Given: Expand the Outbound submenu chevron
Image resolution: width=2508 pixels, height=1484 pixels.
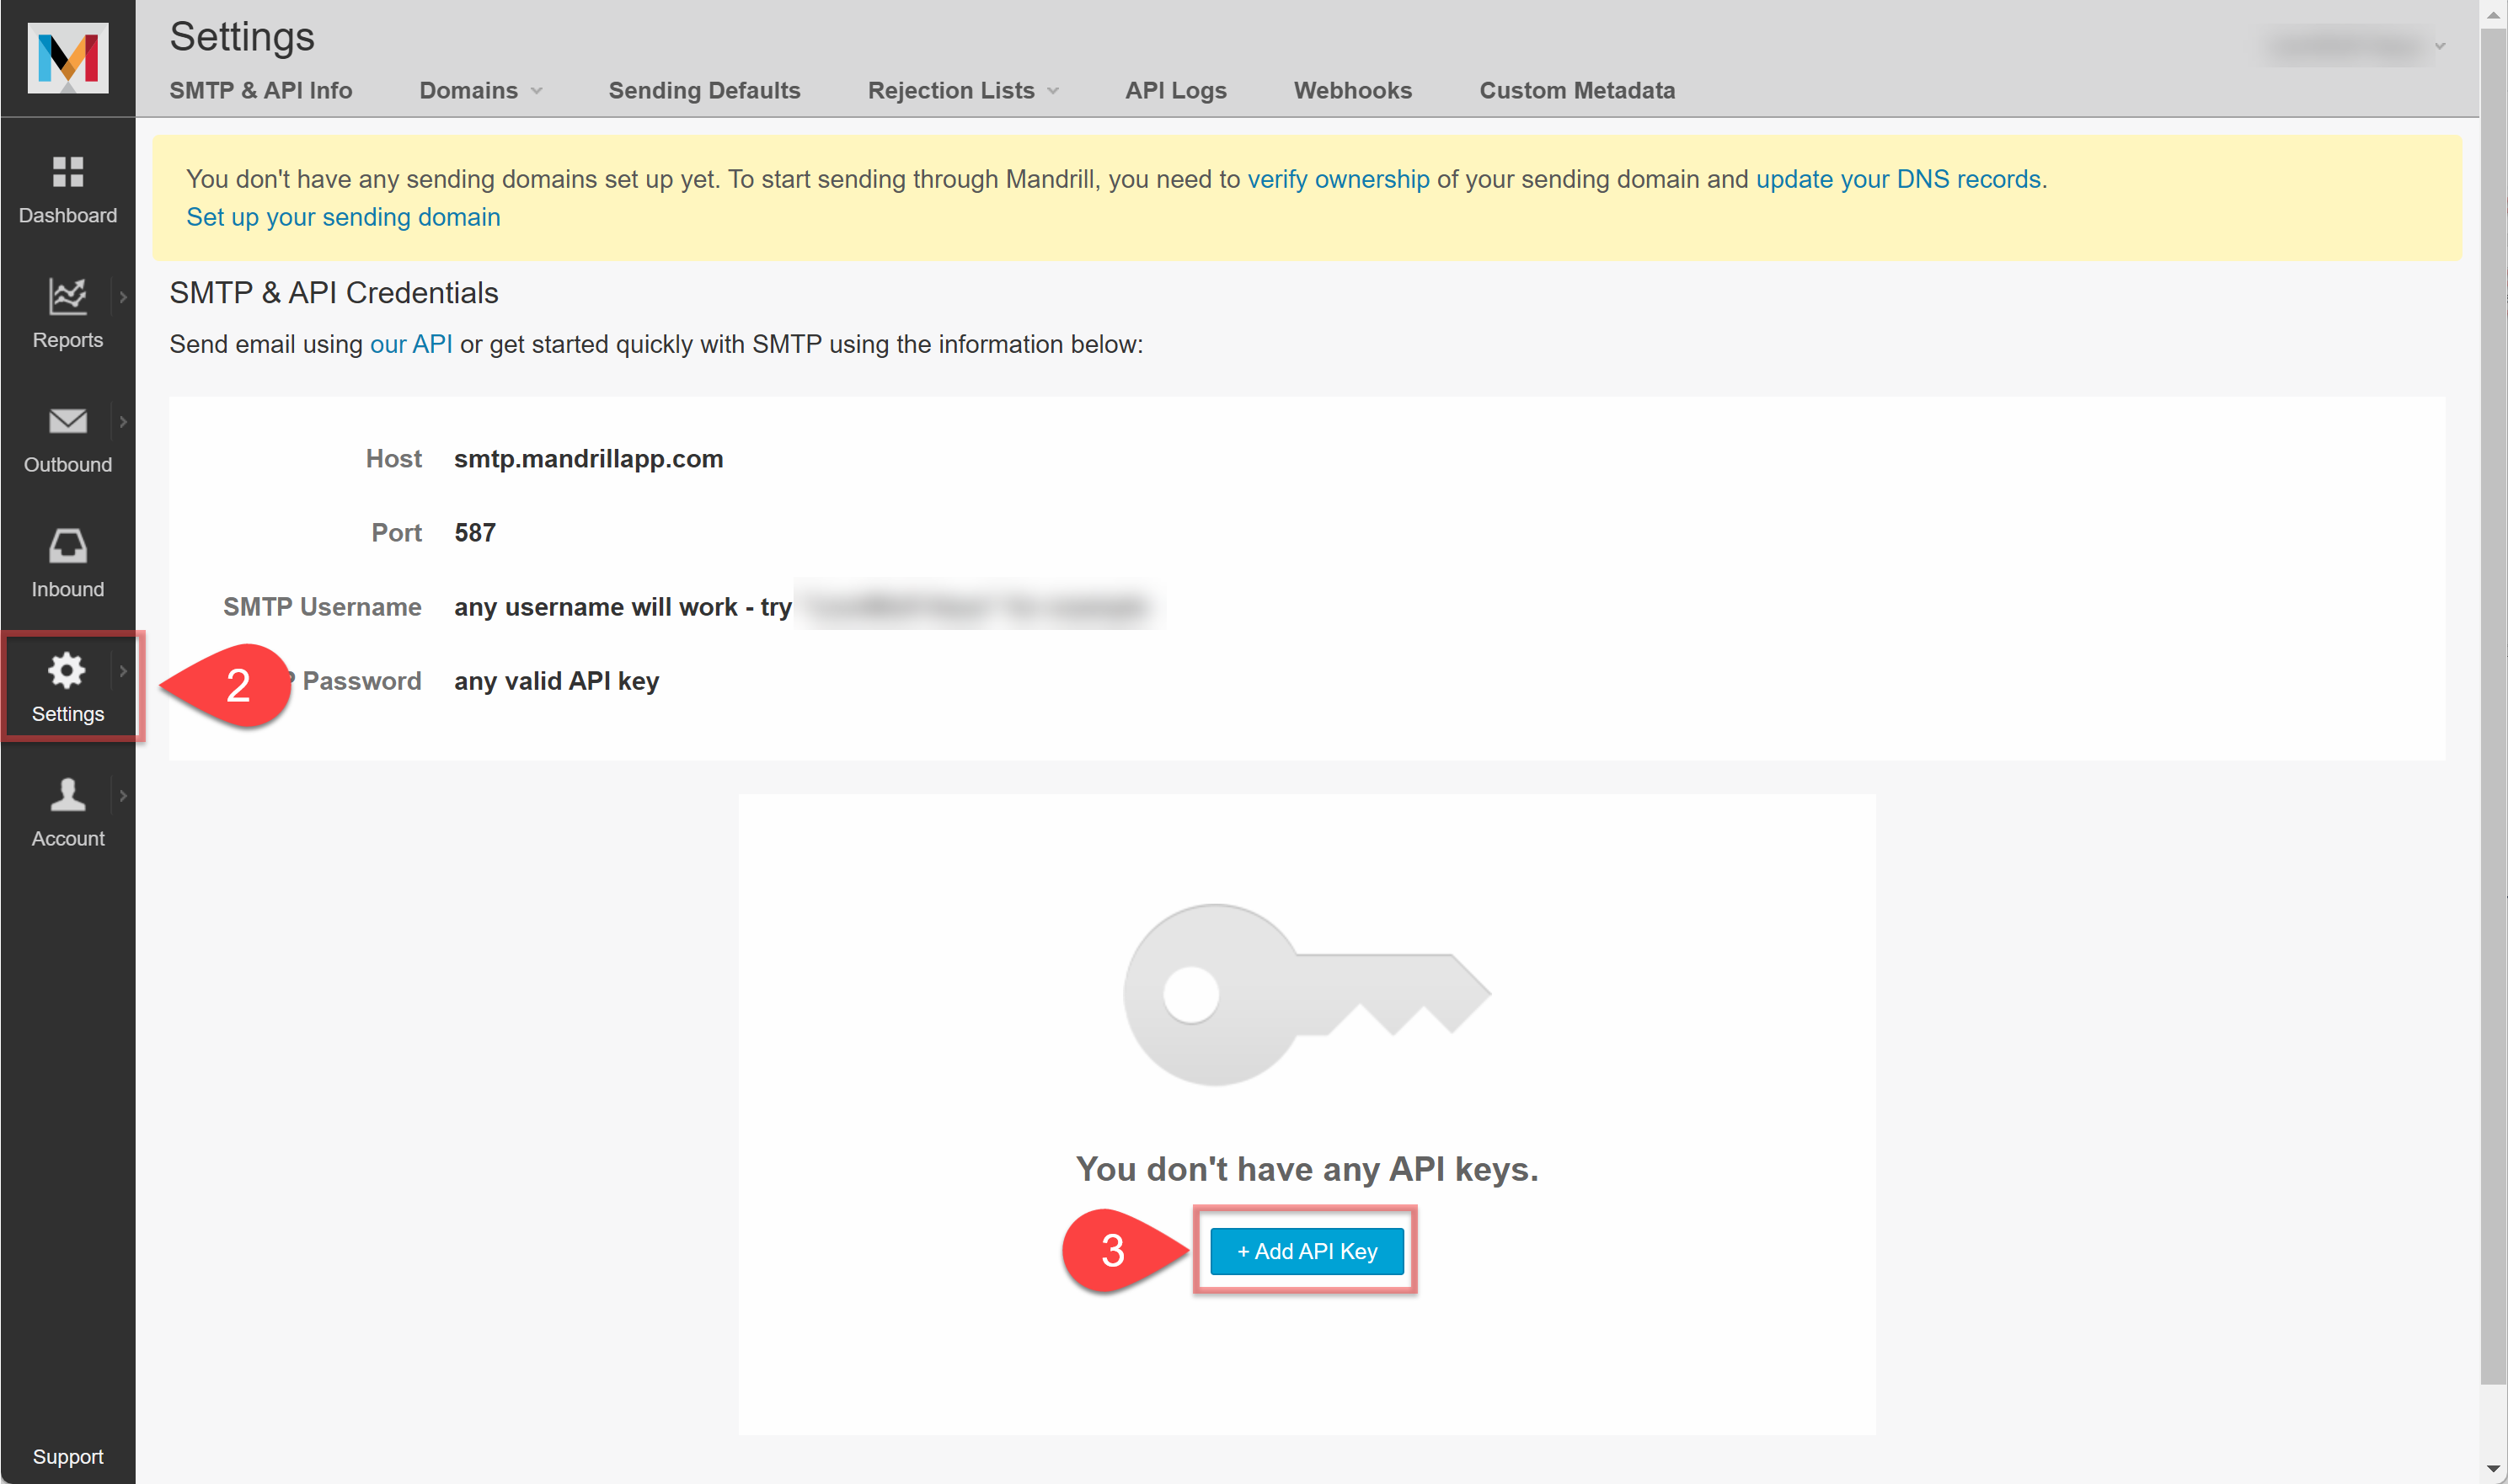Looking at the screenshot, I should point(123,422).
